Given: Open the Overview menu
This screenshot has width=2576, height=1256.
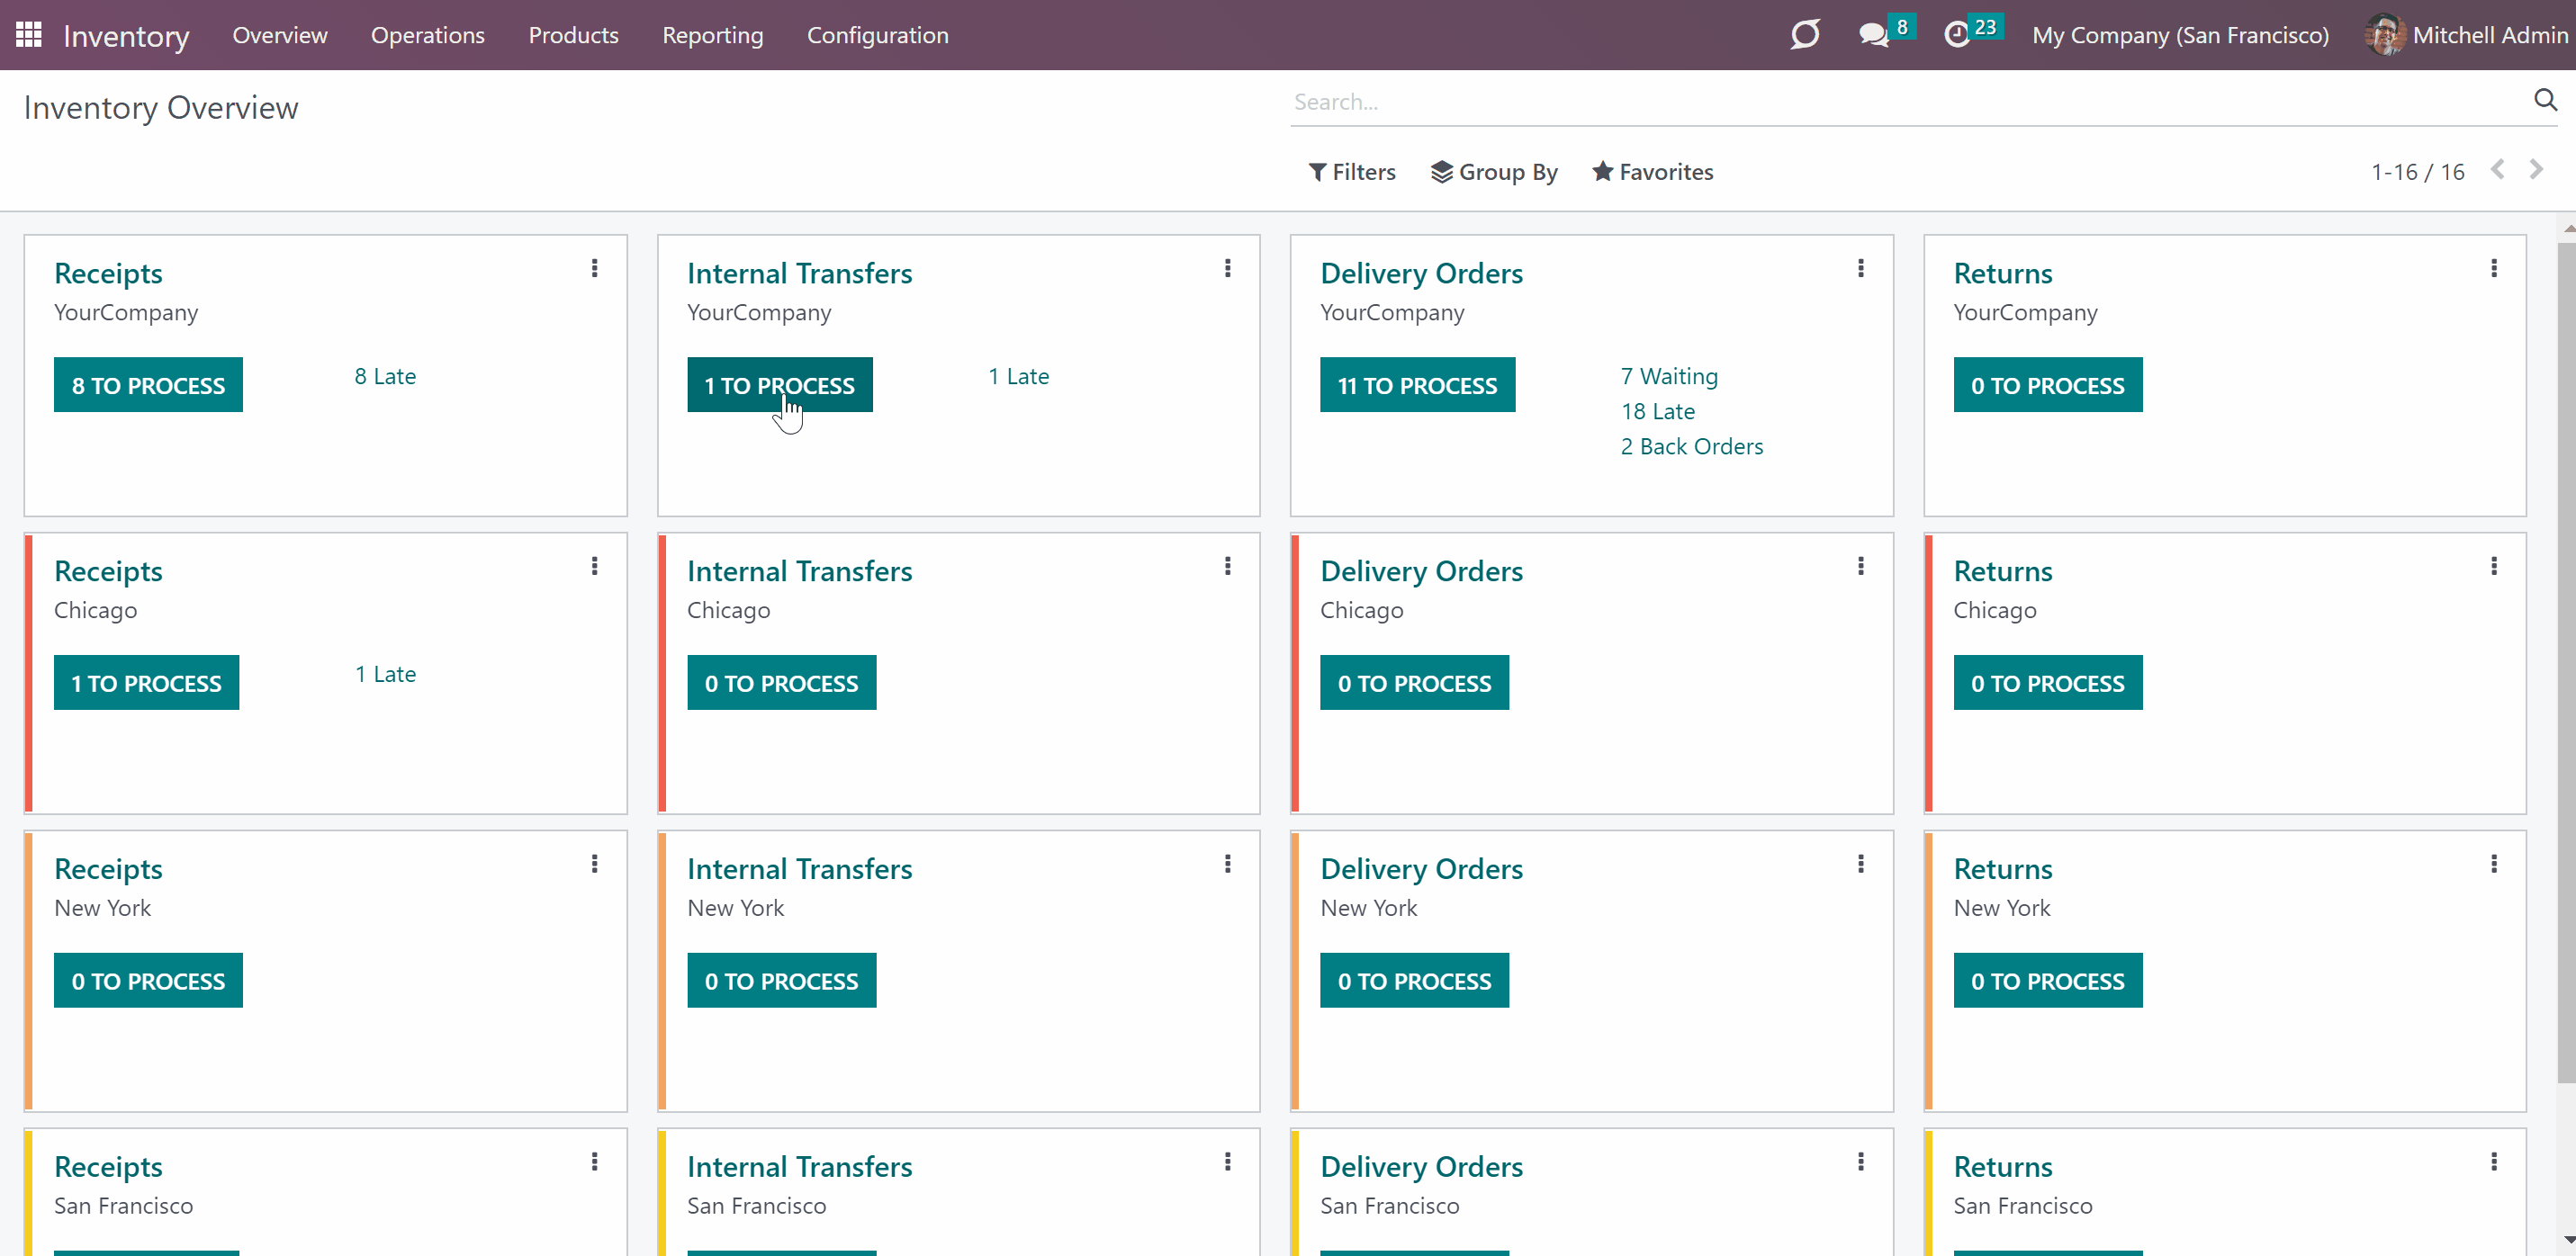Looking at the screenshot, I should click(x=280, y=35).
